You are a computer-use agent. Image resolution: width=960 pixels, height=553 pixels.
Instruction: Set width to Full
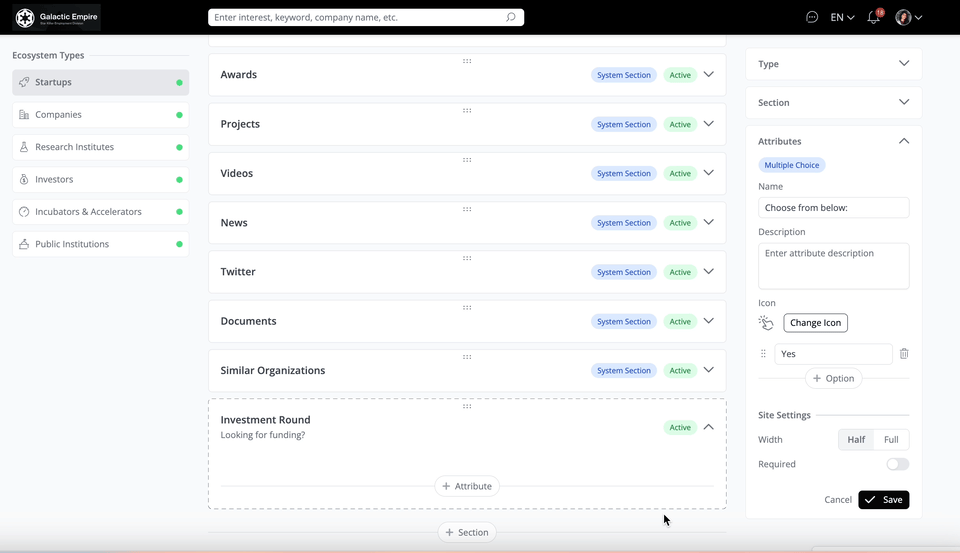(x=891, y=440)
